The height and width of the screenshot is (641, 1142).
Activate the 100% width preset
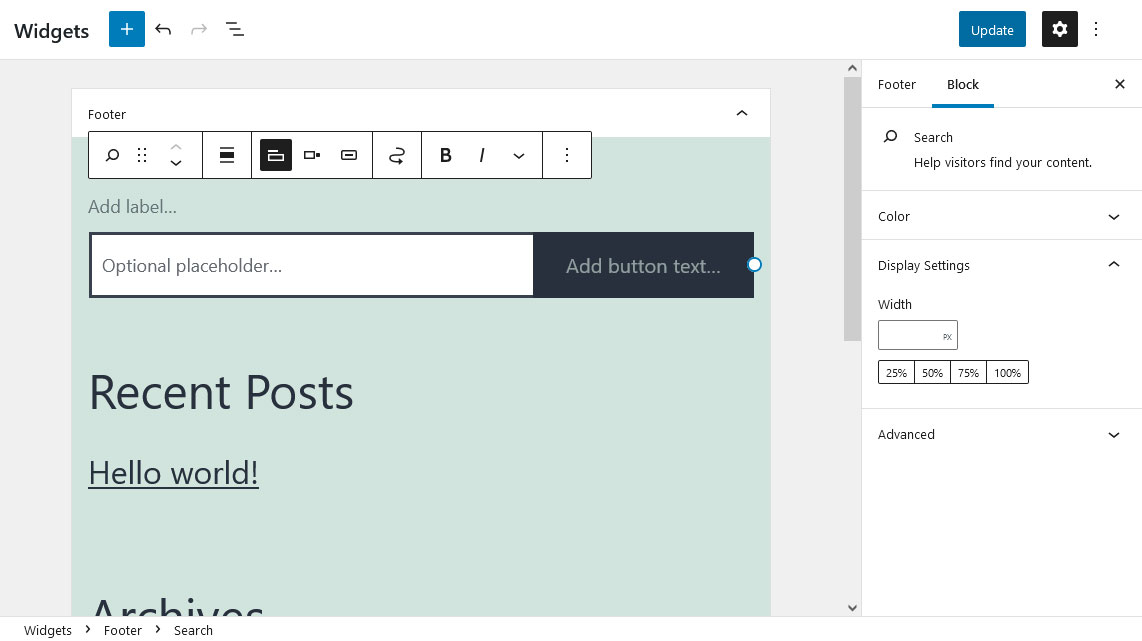point(1007,371)
